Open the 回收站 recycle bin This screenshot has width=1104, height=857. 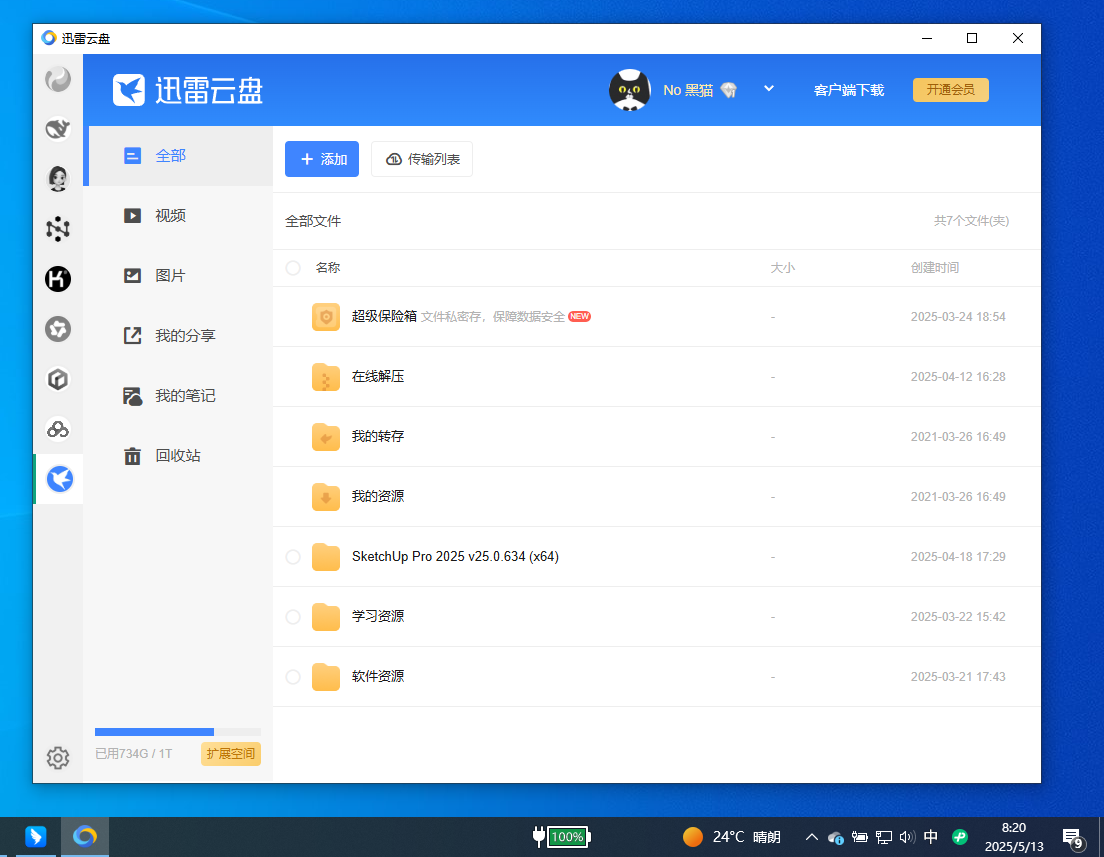(x=180, y=456)
